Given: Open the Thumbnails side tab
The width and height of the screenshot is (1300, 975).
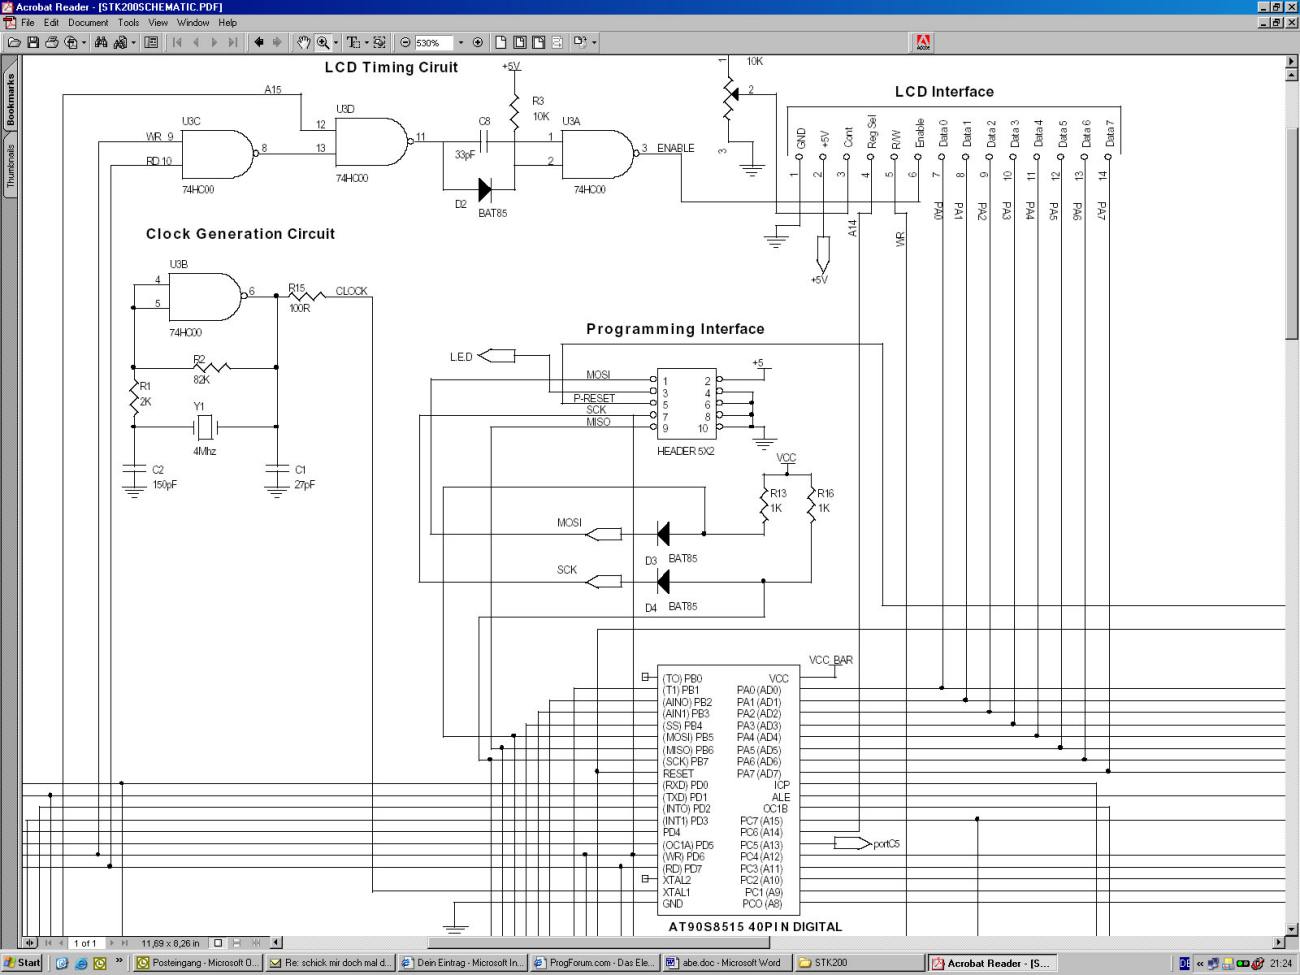Looking at the screenshot, I should [11, 166].
